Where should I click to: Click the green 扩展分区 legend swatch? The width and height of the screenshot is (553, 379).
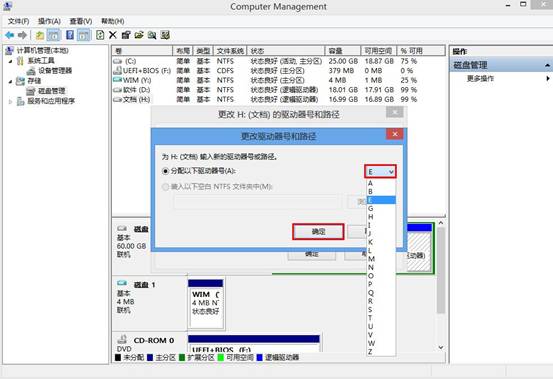point(182,357)
